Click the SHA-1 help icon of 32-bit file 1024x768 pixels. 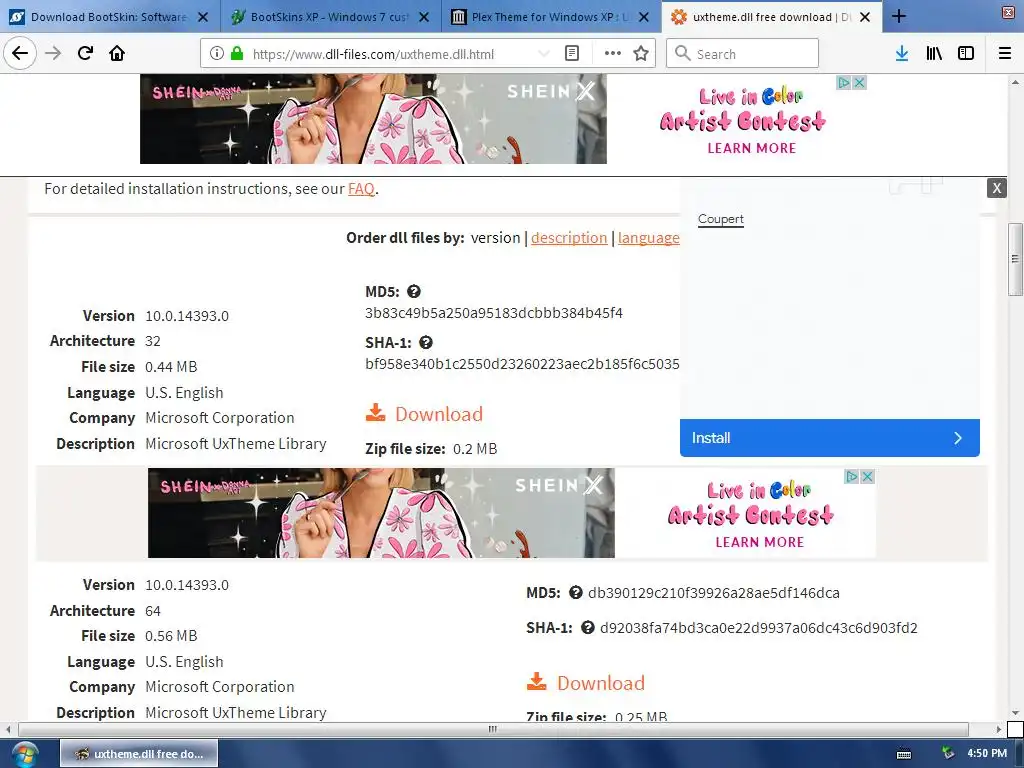coord(426,342)
